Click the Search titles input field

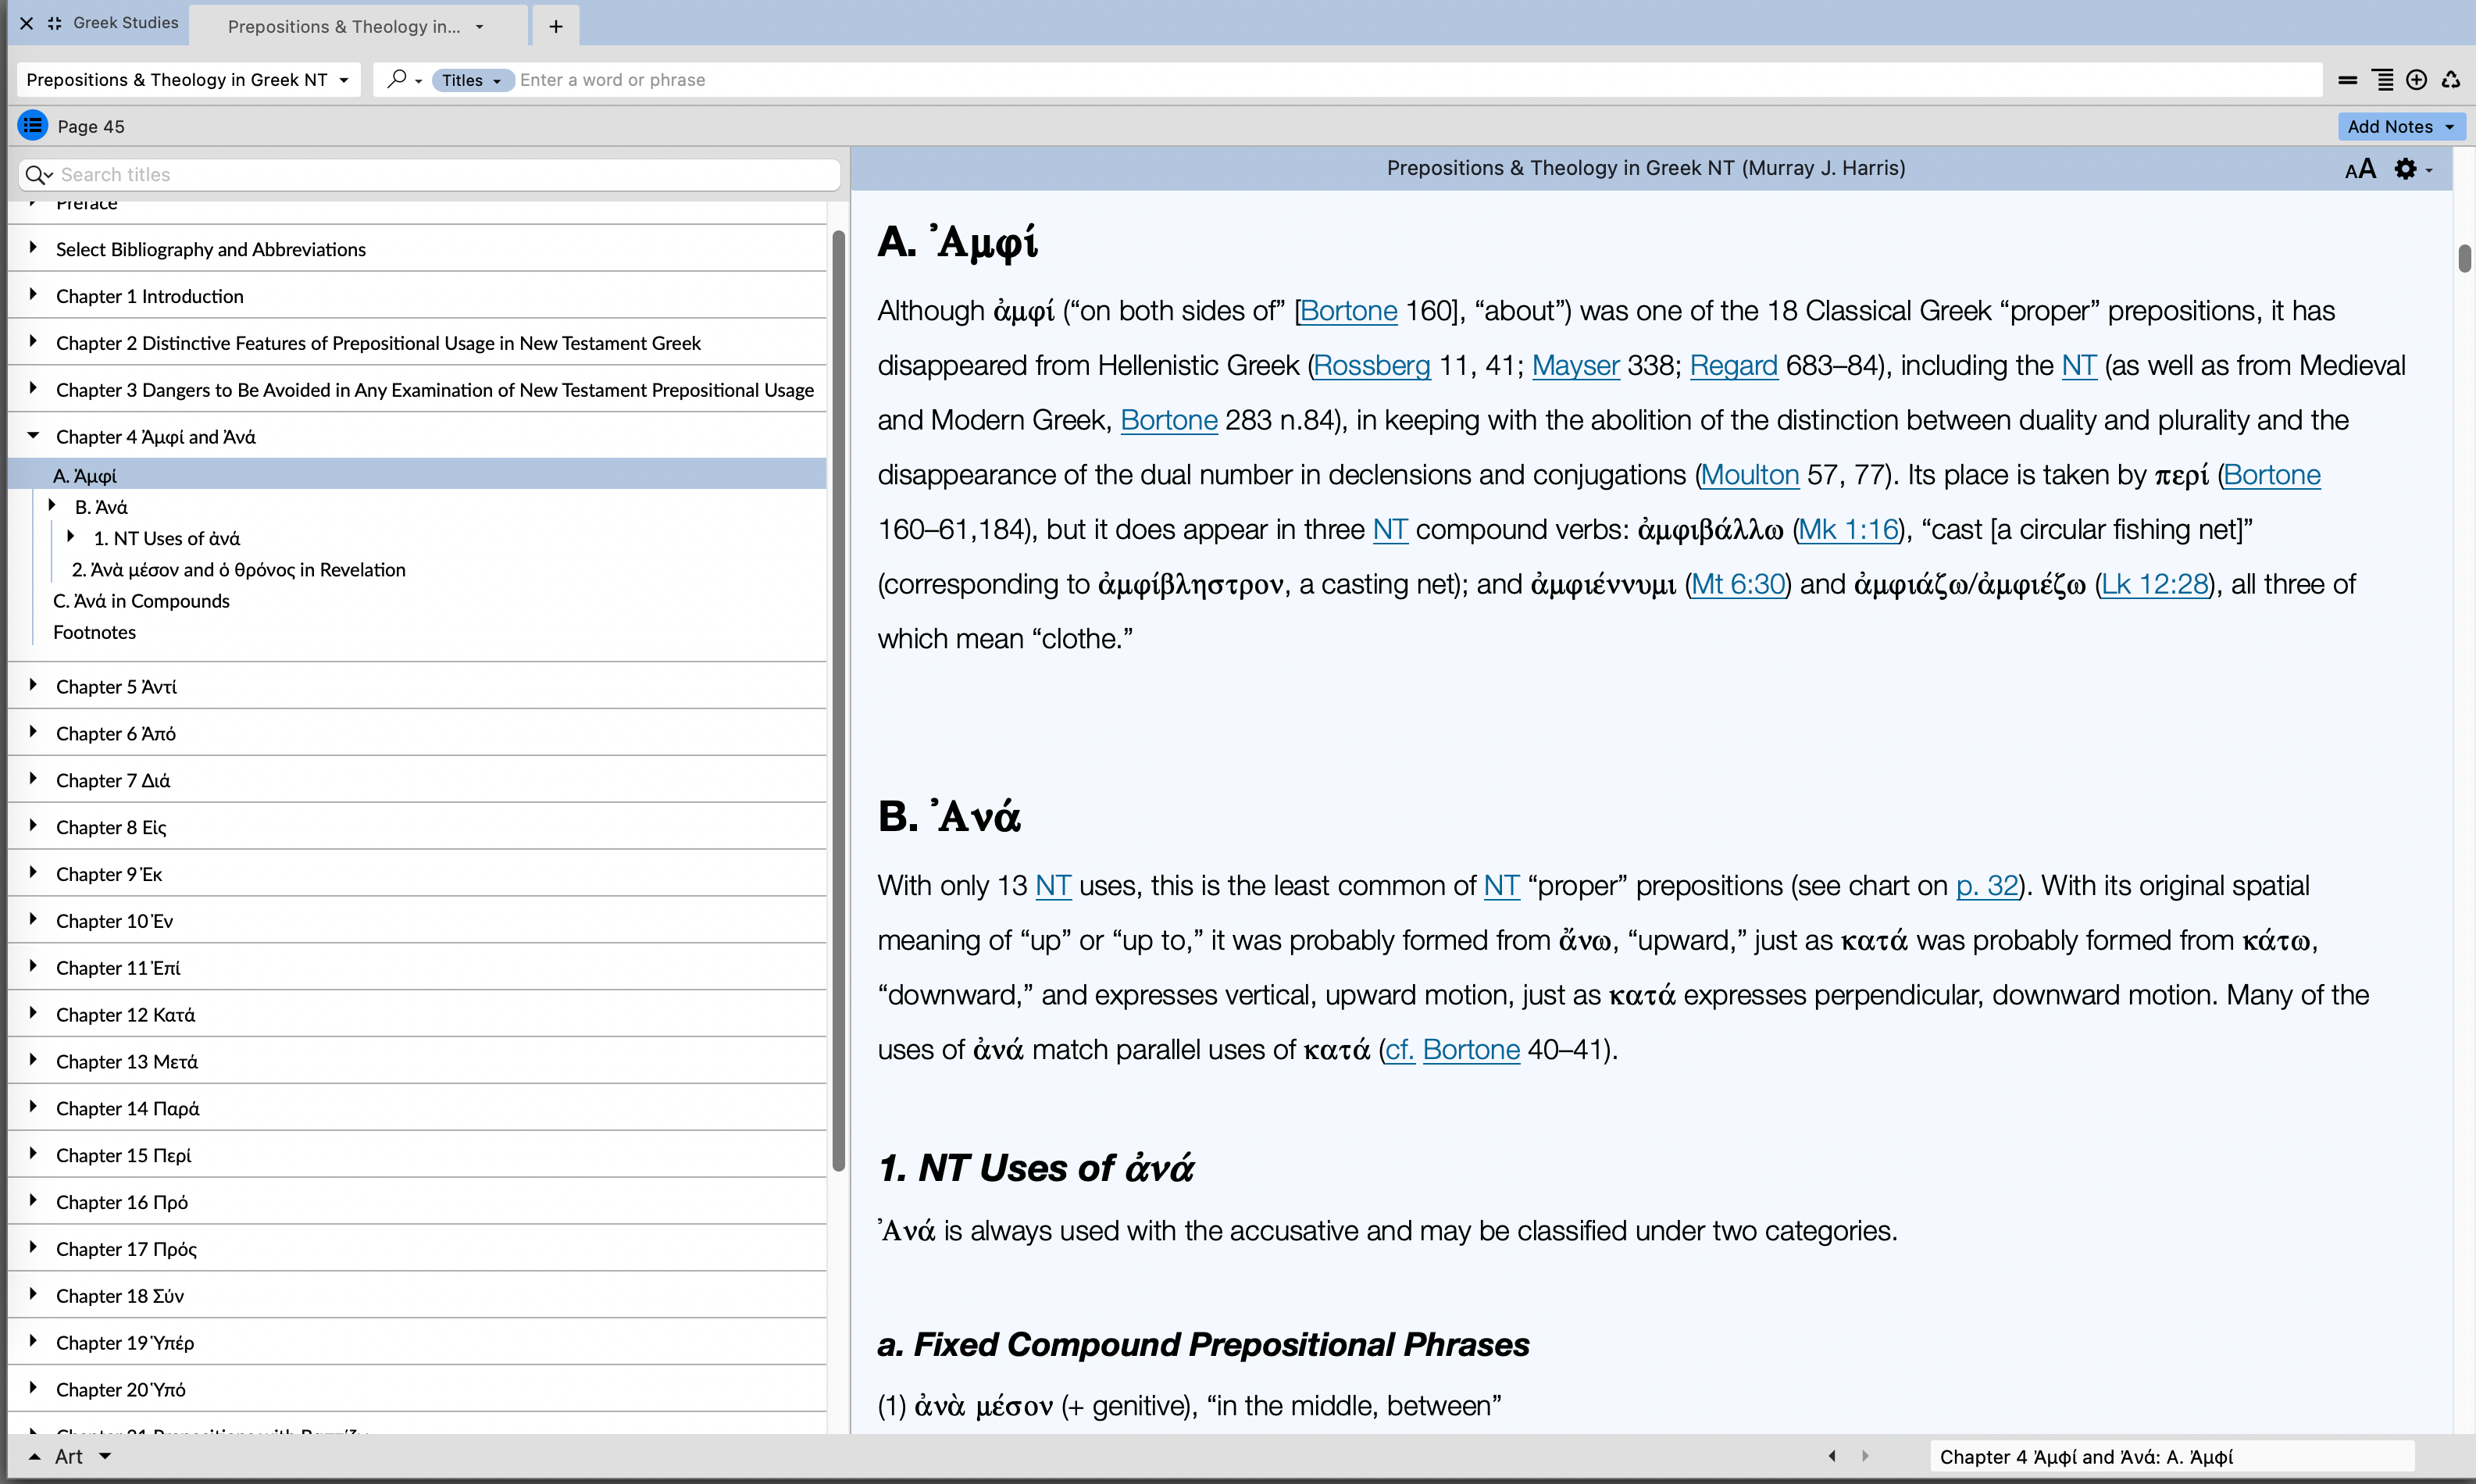click(440, 175)
